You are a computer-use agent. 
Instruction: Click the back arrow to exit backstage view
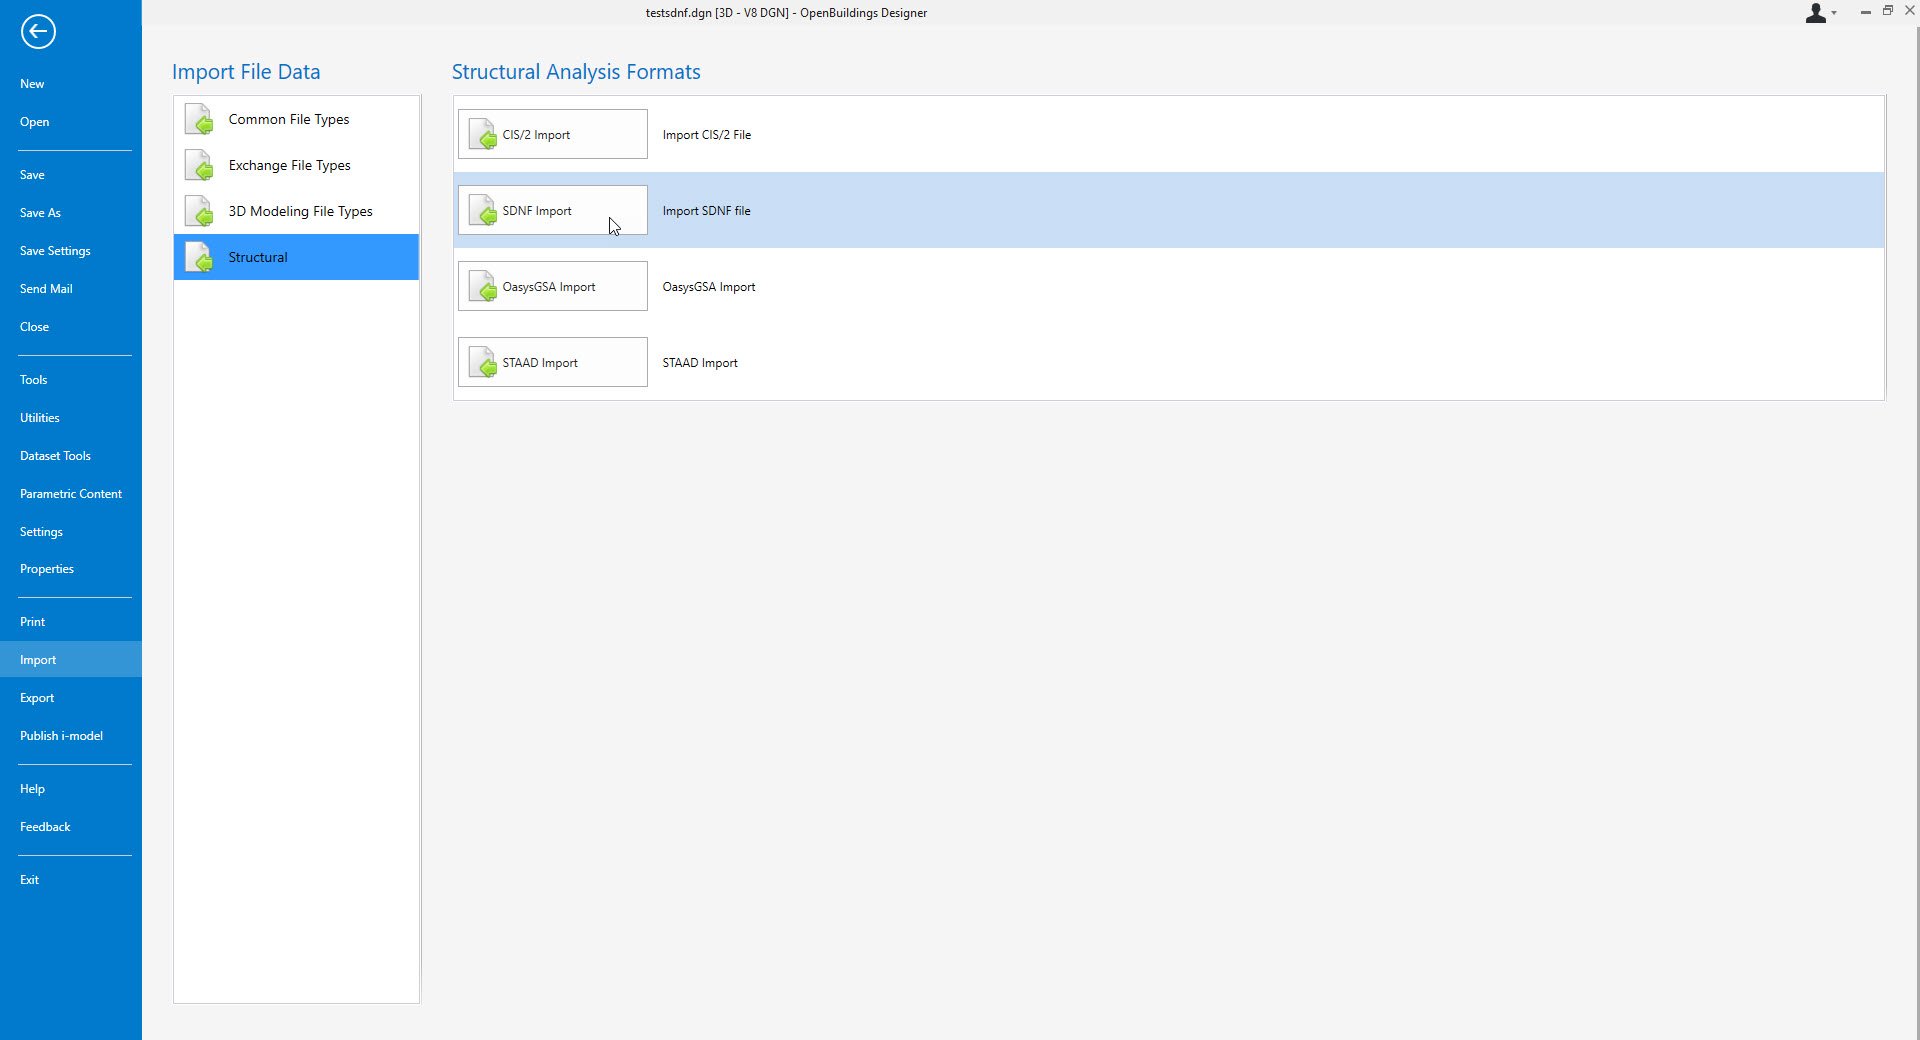click(38, 31)
